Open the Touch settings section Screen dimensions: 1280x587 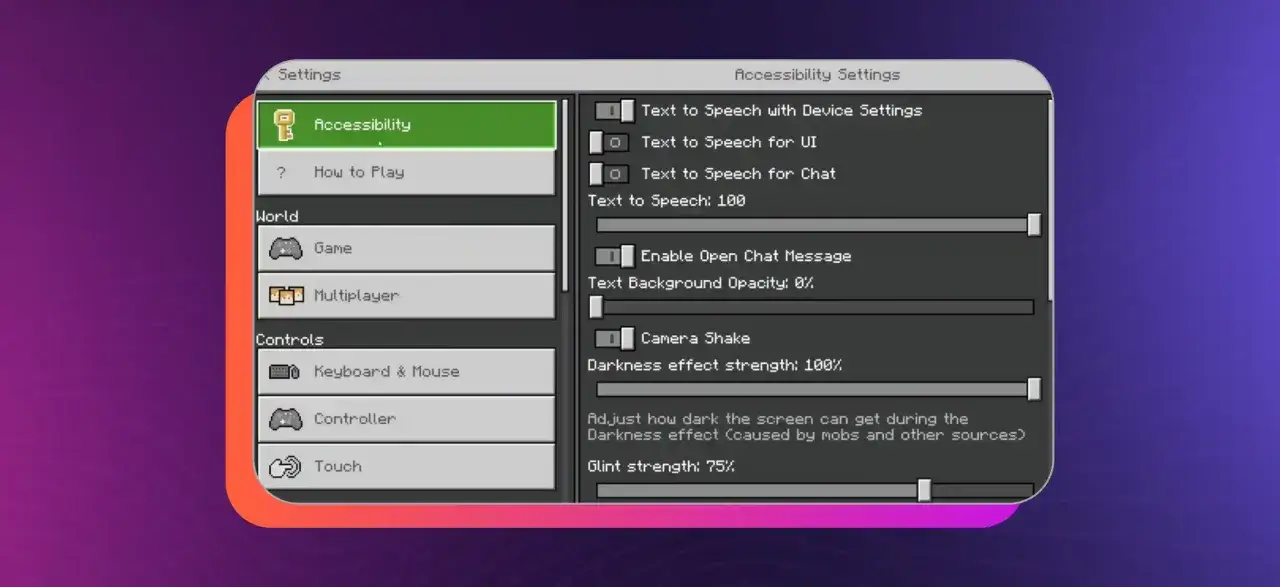coord(406,467)
